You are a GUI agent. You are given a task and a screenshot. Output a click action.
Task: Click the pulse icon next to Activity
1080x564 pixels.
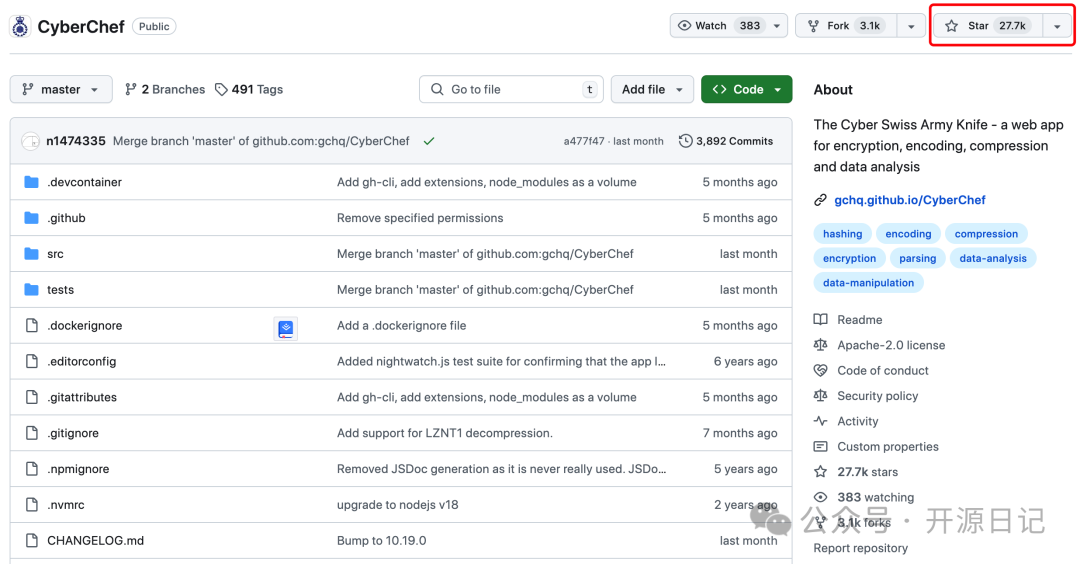point(820,421)
